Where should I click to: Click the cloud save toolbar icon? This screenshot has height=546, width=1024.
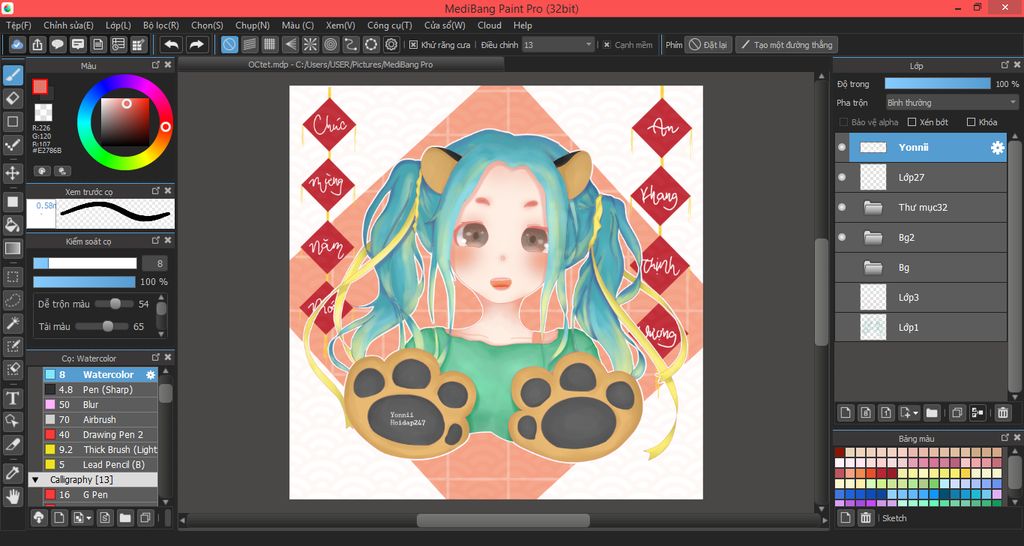[x=18, y=44]
